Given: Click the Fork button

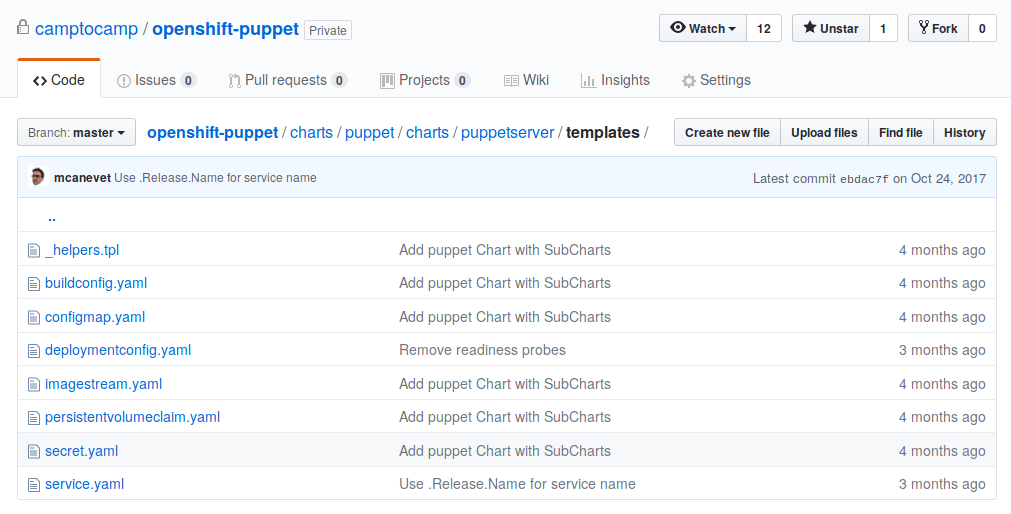Looking at the screenshot, I should [x=938, y=28].
